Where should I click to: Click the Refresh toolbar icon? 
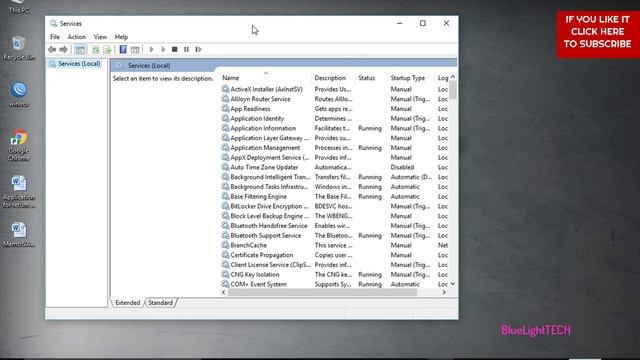pos(96,49)
